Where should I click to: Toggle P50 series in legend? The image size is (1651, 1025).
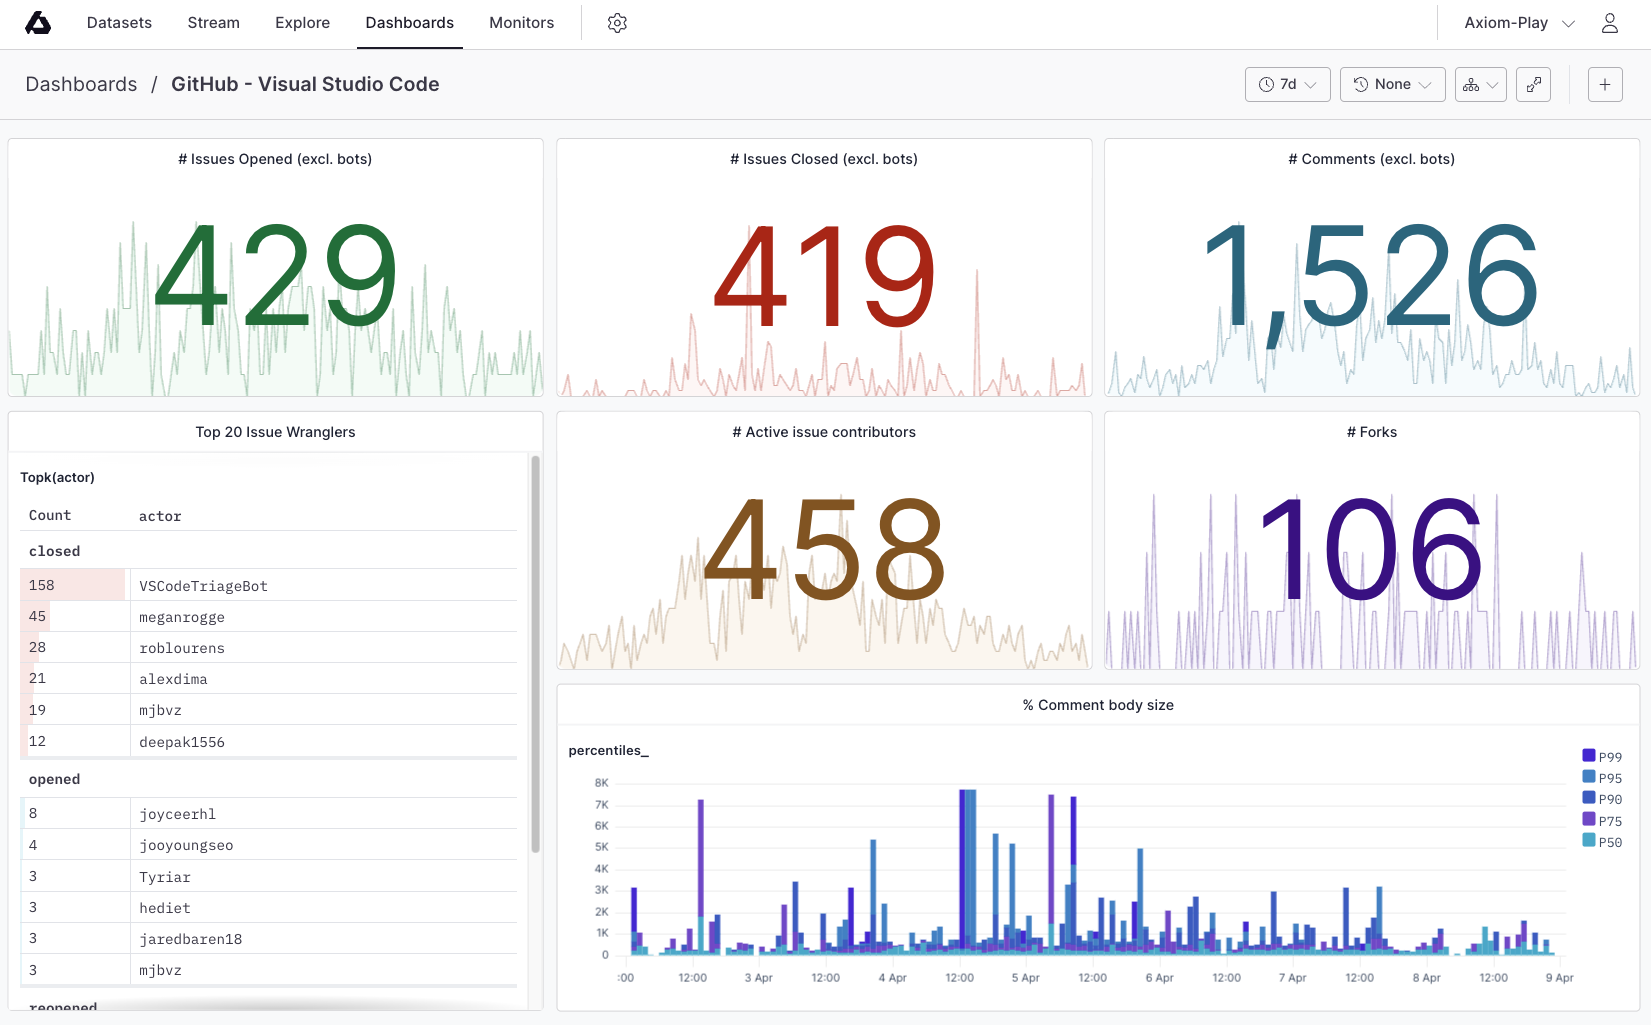(x=1602, y=842)
